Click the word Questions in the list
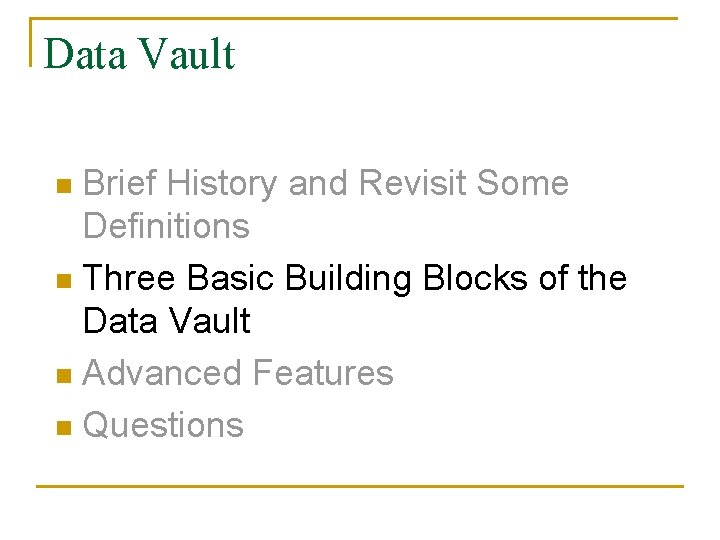Screen dimensions: 720x540 pyautogui.click(x=163, y=425)
